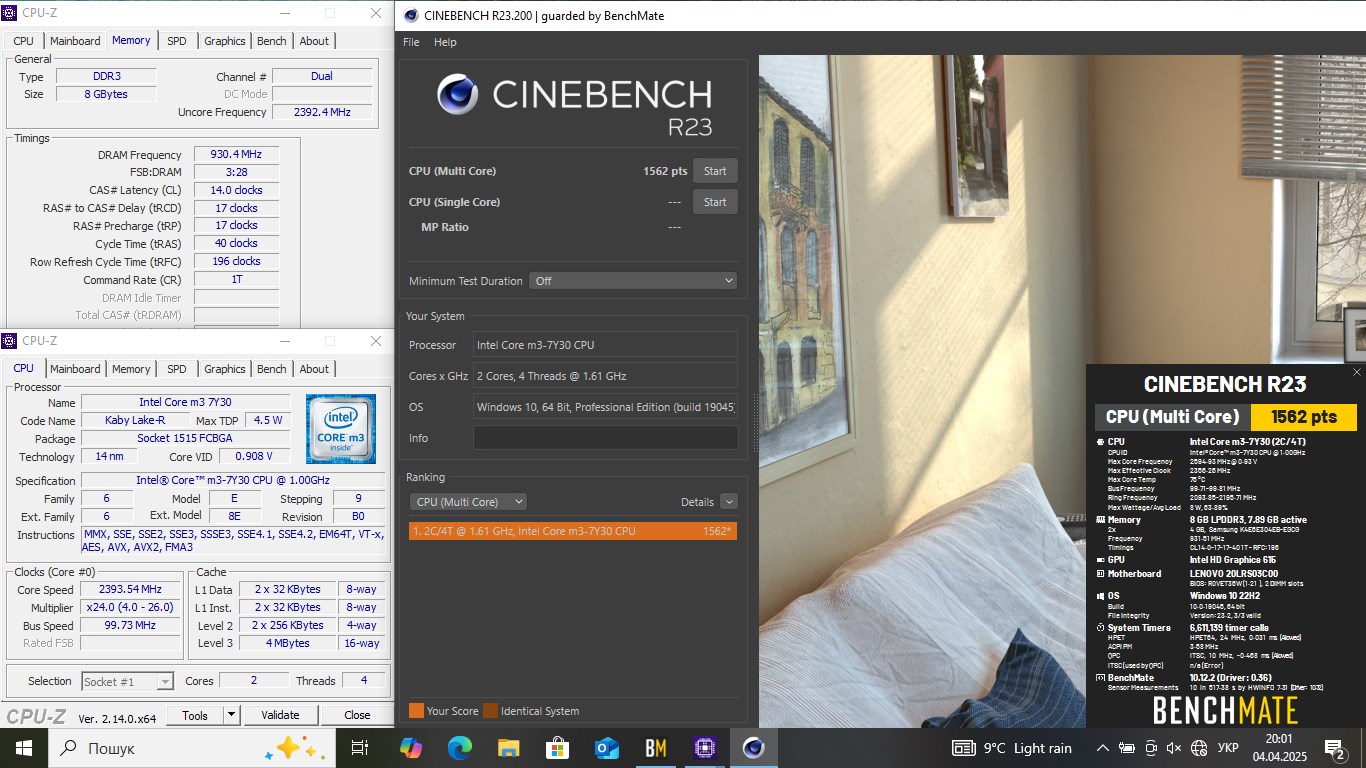The height and width of the screenshot is (768, 1366).
Task: Open the SPD tab in the CPU-Z window showing Timings
Action: click(177, 41)
